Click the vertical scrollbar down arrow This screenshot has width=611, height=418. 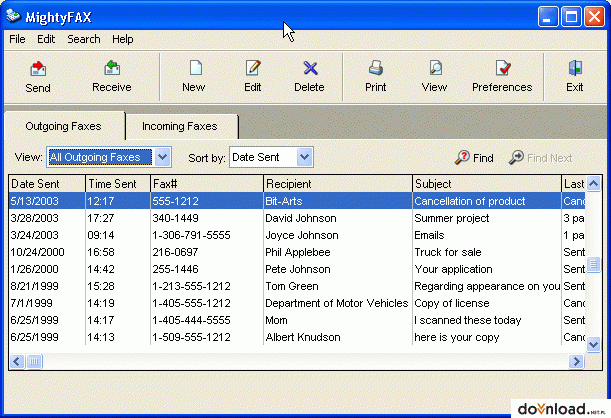coord(593,344)
